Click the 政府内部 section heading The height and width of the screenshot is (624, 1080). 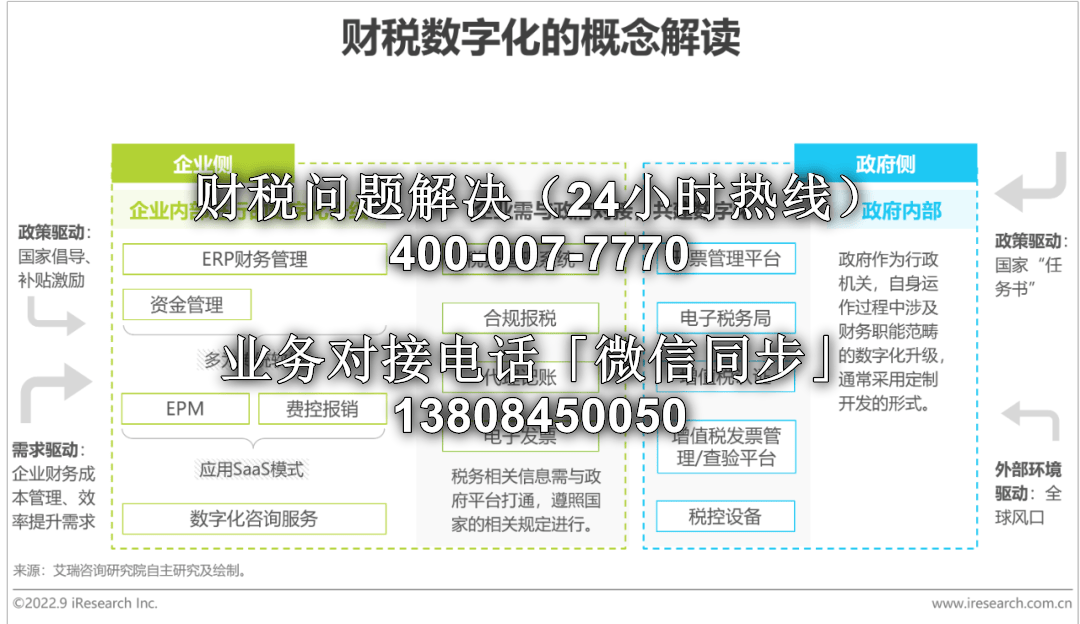[901, 211]
